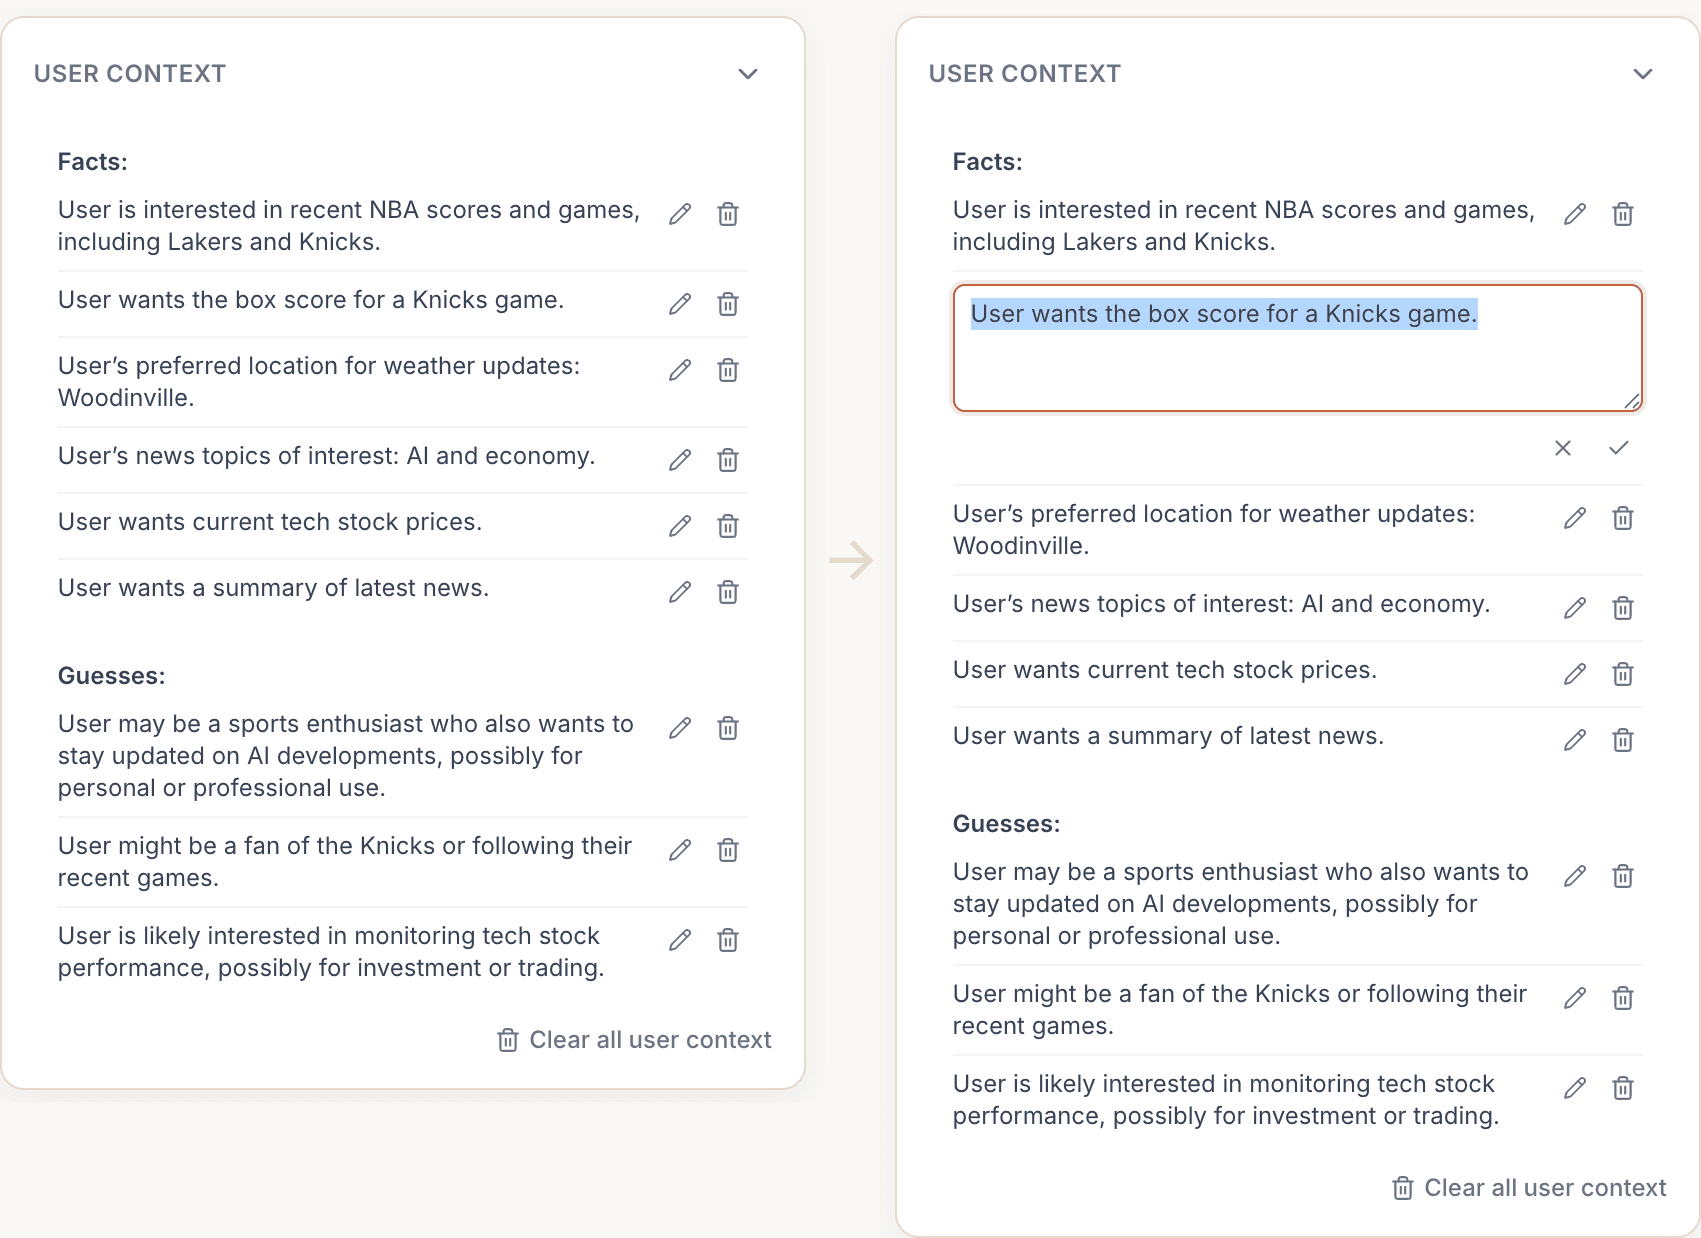Screen dimensions: 1701x1238
Task: Delete tech stock prices fact in right panel
Action: click(1623, 674)
